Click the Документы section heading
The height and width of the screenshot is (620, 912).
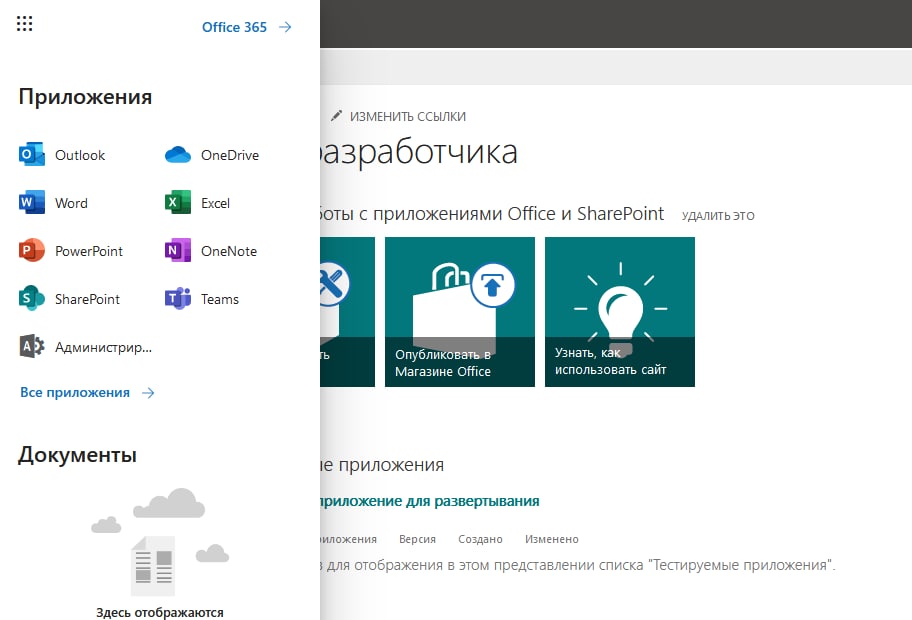tap(77, 454)
